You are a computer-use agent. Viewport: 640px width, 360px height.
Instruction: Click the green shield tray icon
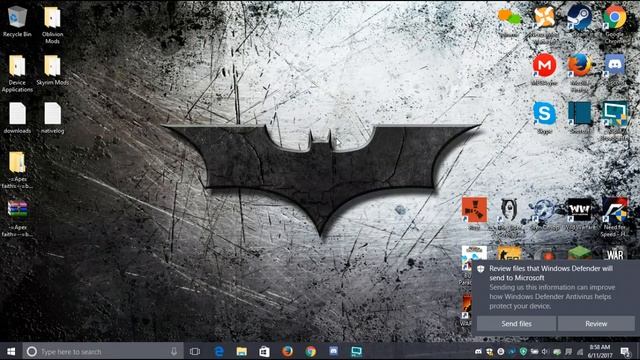523,351
